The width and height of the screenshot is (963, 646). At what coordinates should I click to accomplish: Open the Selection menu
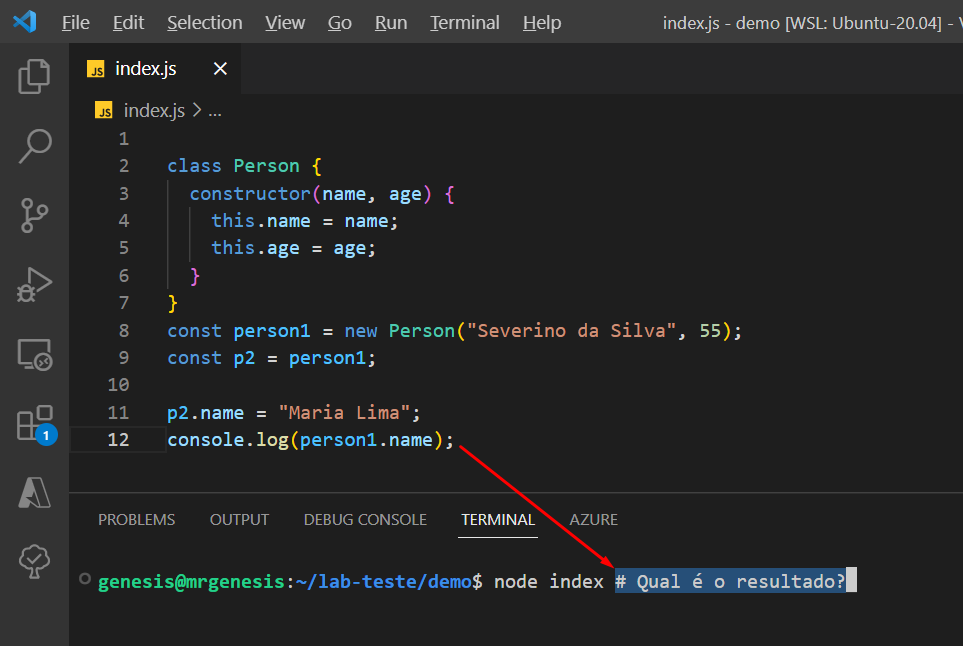204,22
